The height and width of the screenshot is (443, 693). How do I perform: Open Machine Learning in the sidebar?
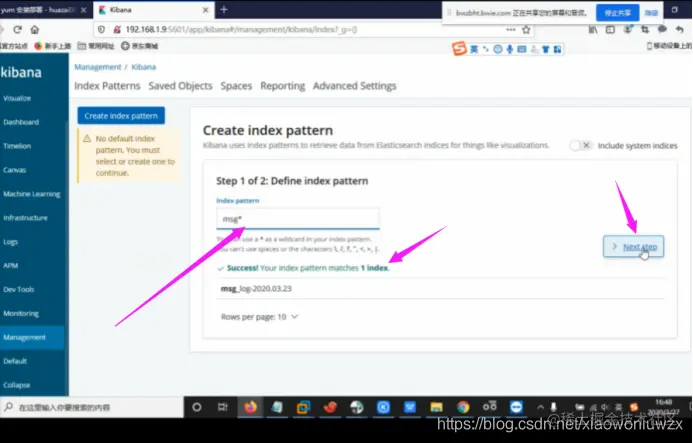31,194
